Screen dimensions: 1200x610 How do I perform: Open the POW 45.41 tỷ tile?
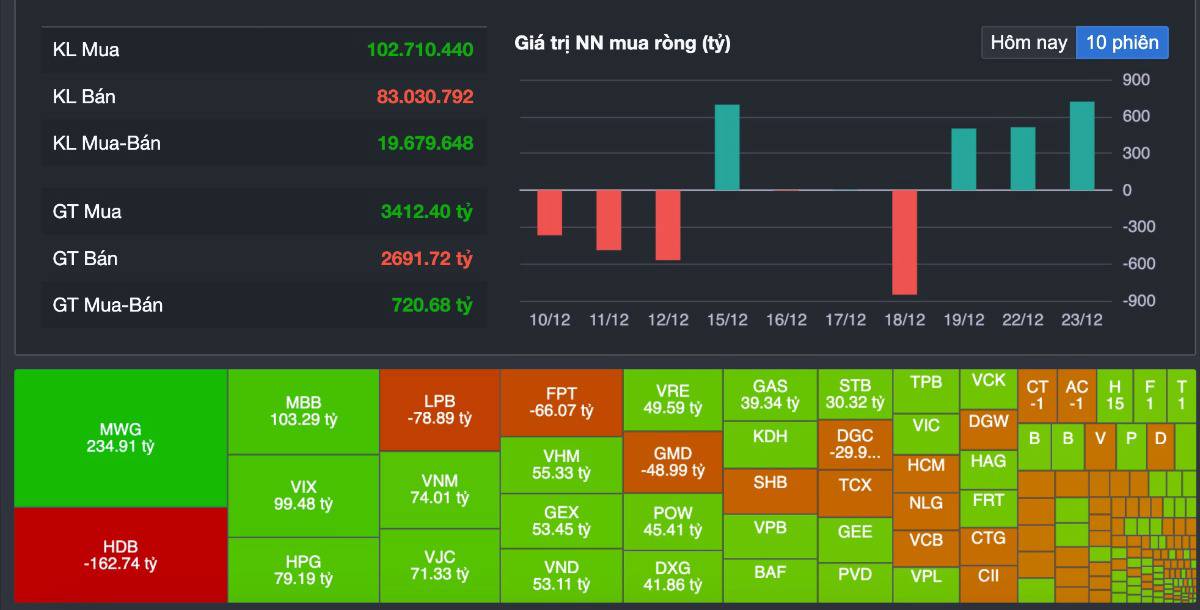pos(672,522)
